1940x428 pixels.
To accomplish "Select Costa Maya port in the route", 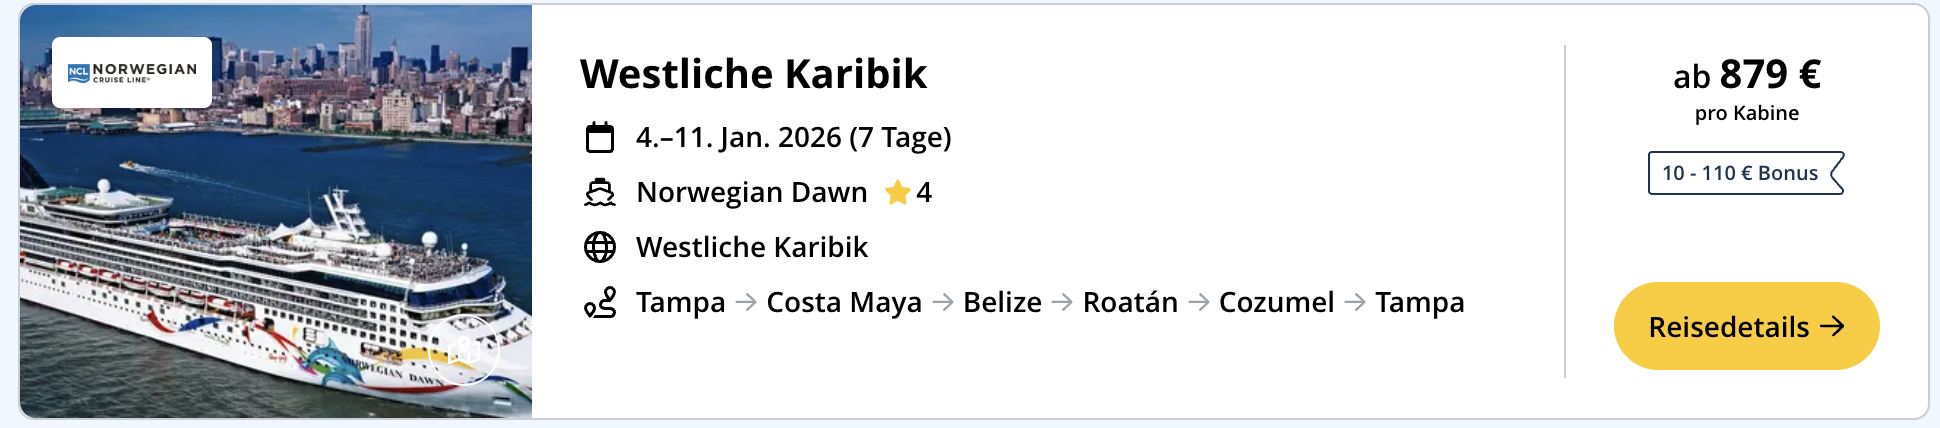I will tap(844, 302).
